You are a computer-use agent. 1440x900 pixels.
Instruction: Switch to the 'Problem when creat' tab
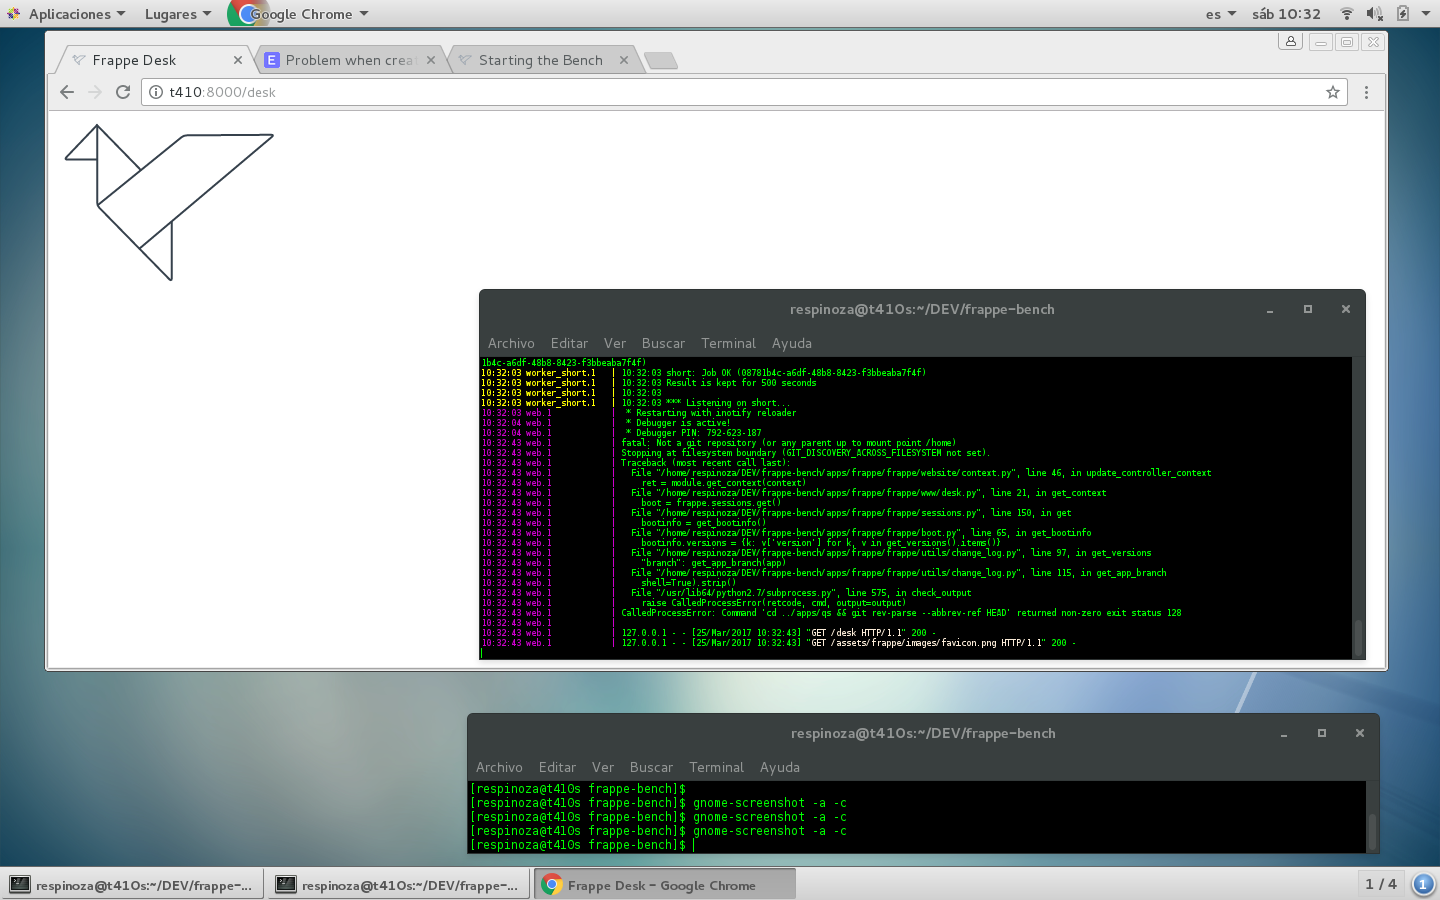(x=350, y=60)
